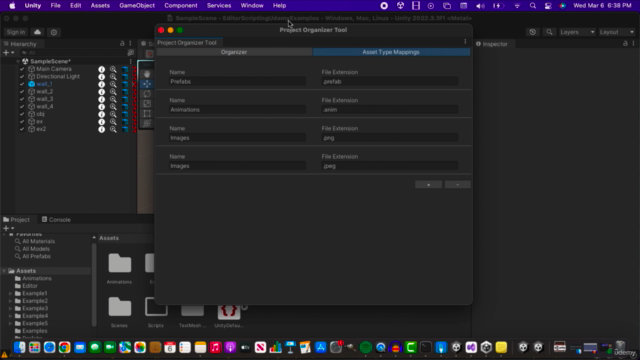This screenshot has height=360, width=640.
Task: Collapse the Assets folder tree
Action: (4, 271)
